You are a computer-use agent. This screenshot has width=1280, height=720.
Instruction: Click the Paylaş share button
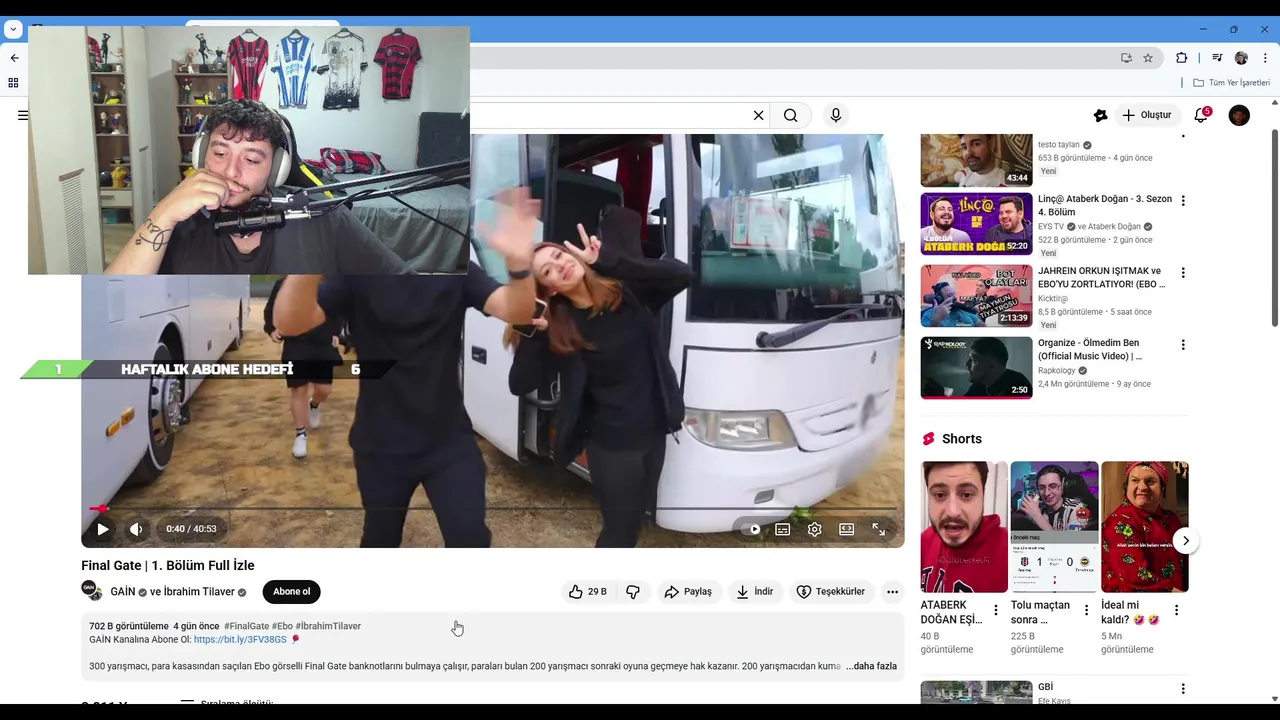[x=688, y=592]
